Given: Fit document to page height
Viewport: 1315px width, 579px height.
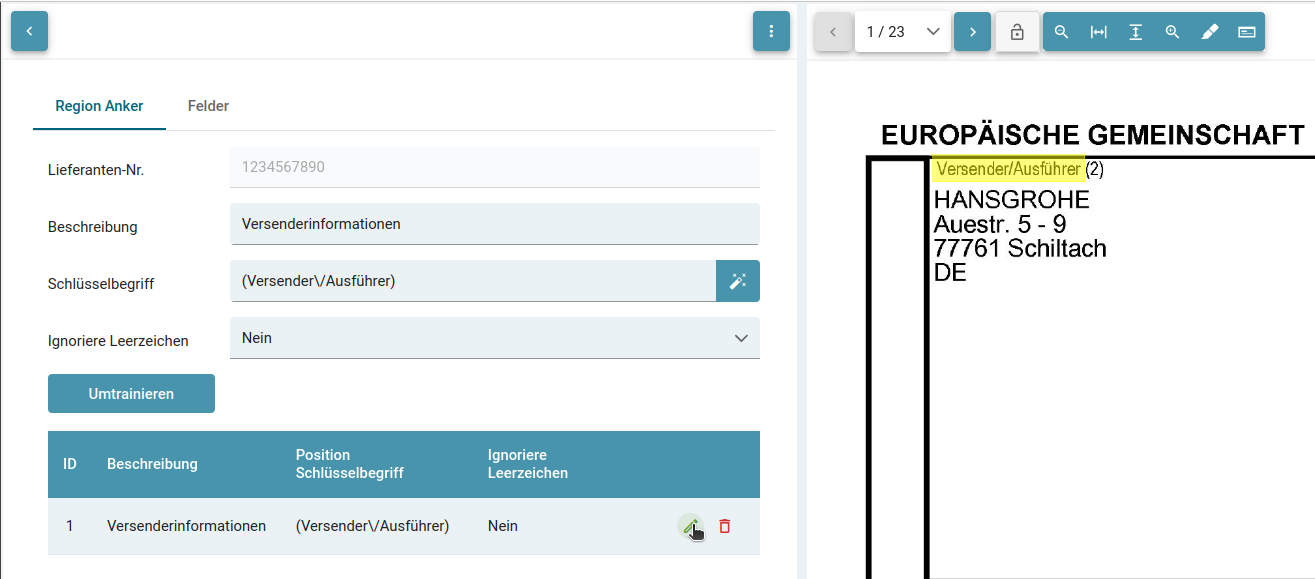Looking at the screenshot, I should tap(1136, 32).
